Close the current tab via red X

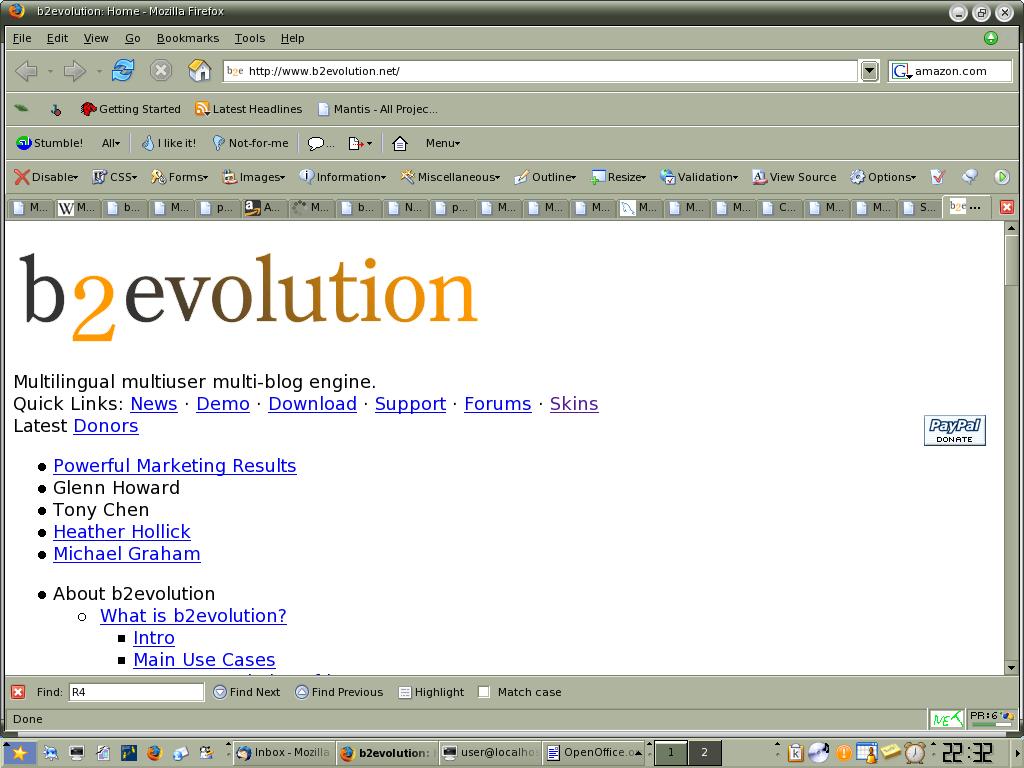tap(1007, 207)
